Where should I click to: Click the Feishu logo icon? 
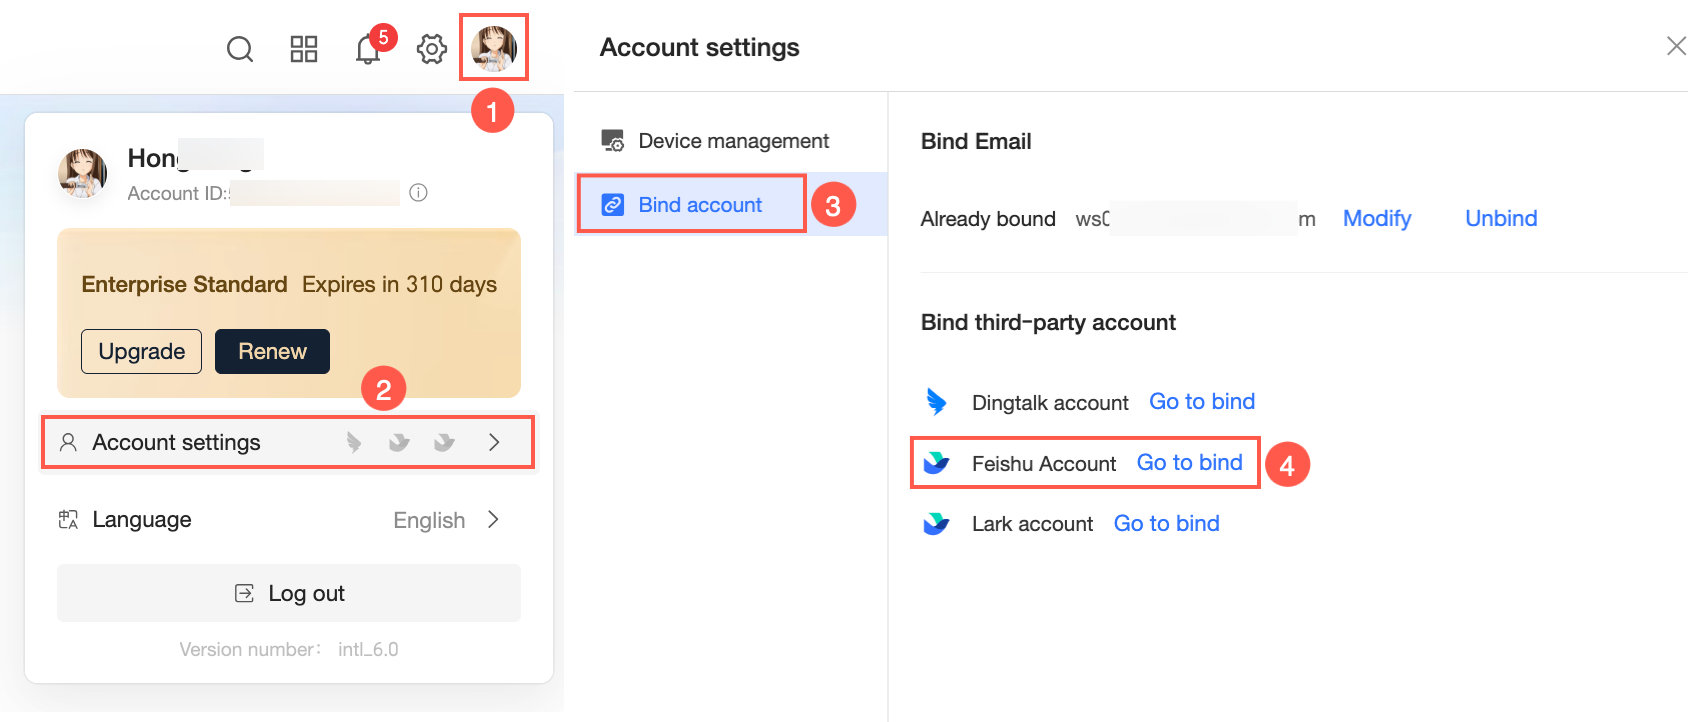coord(936,463)
